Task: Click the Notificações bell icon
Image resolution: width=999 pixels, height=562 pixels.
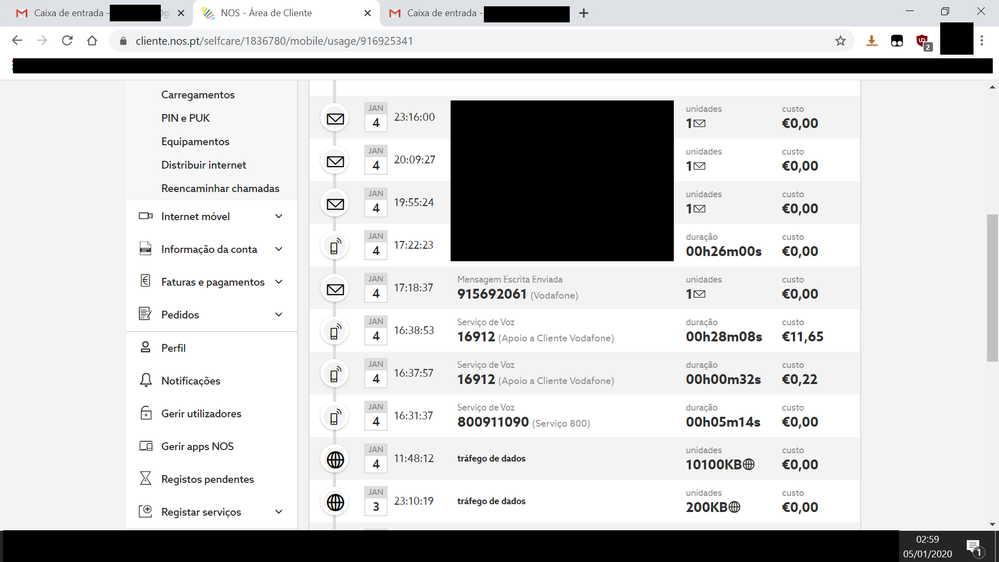Action: 146,381
